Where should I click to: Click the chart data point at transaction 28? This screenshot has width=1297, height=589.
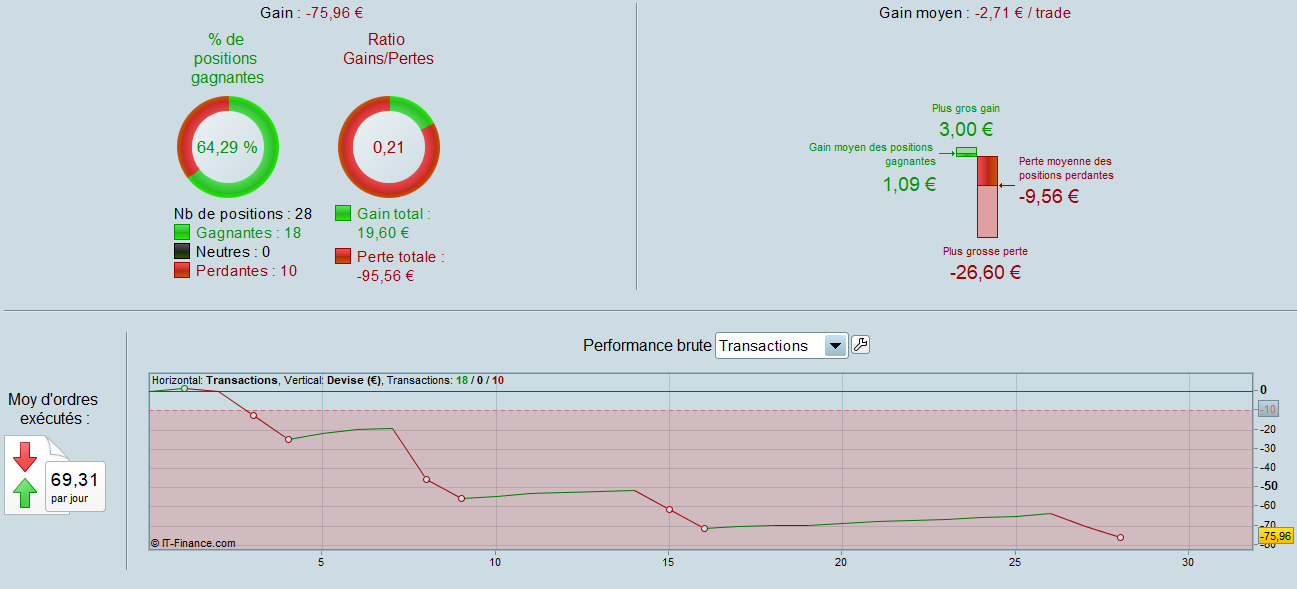coord(1120,538)
